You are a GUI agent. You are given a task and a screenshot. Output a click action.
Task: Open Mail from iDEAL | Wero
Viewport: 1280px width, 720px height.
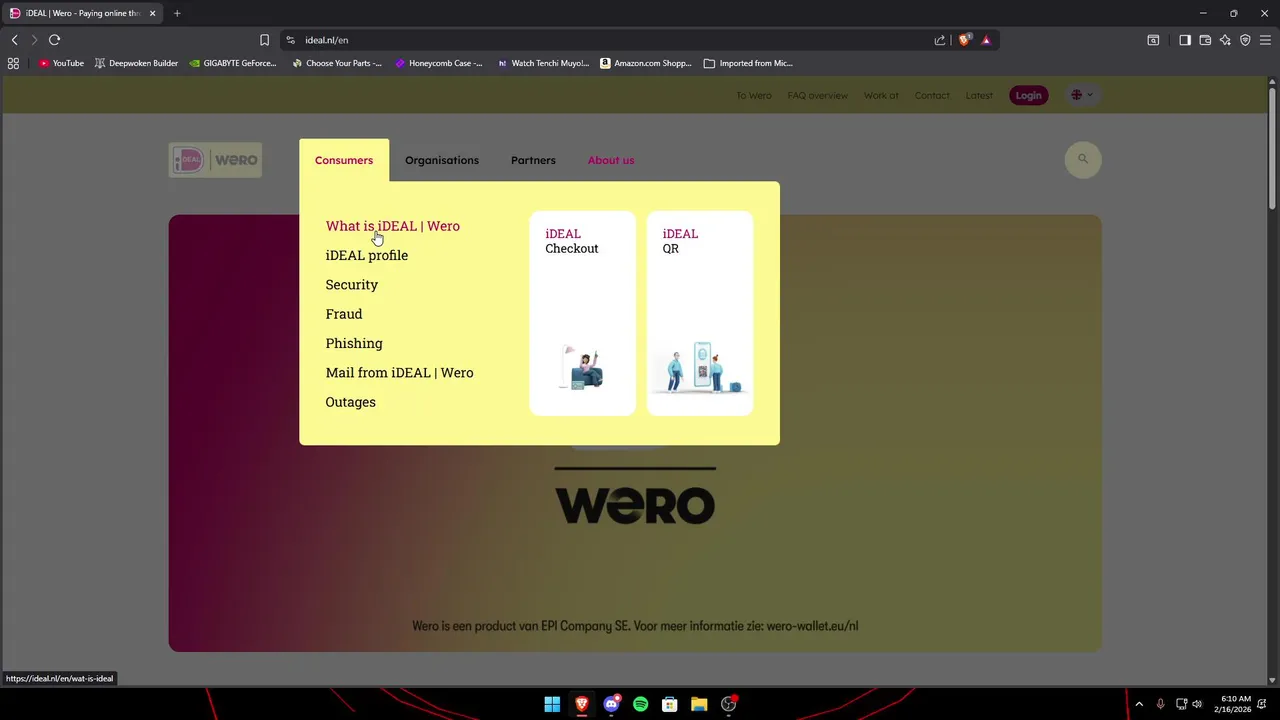coord(399,372)
